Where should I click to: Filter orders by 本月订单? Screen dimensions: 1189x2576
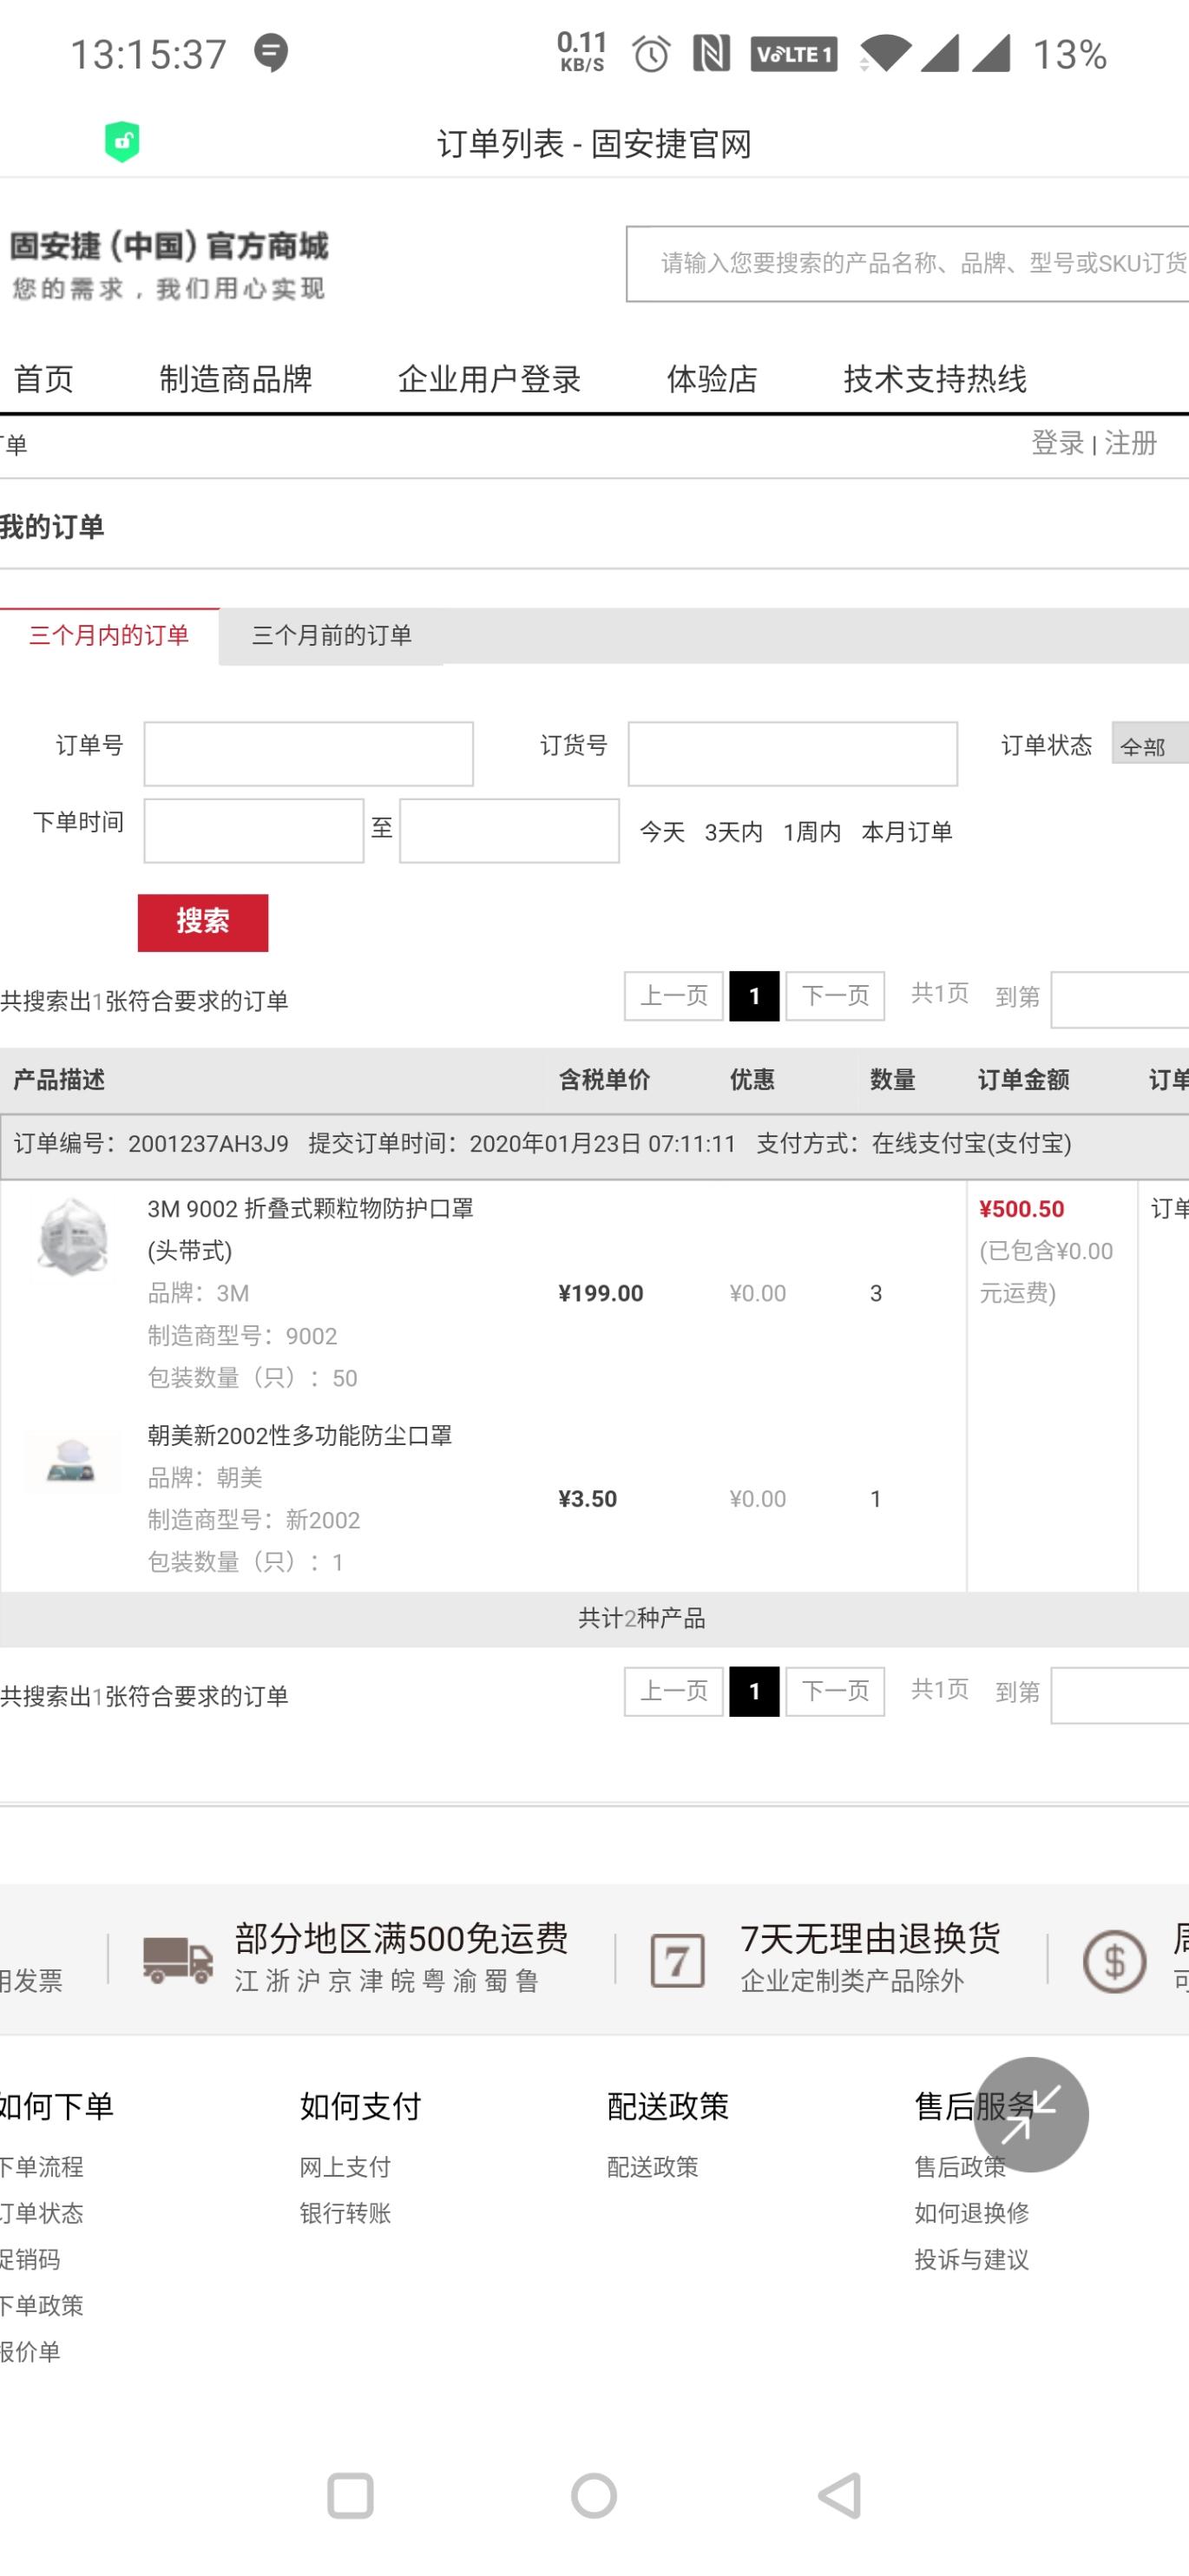pyautogui.click(x=906, y=832)
